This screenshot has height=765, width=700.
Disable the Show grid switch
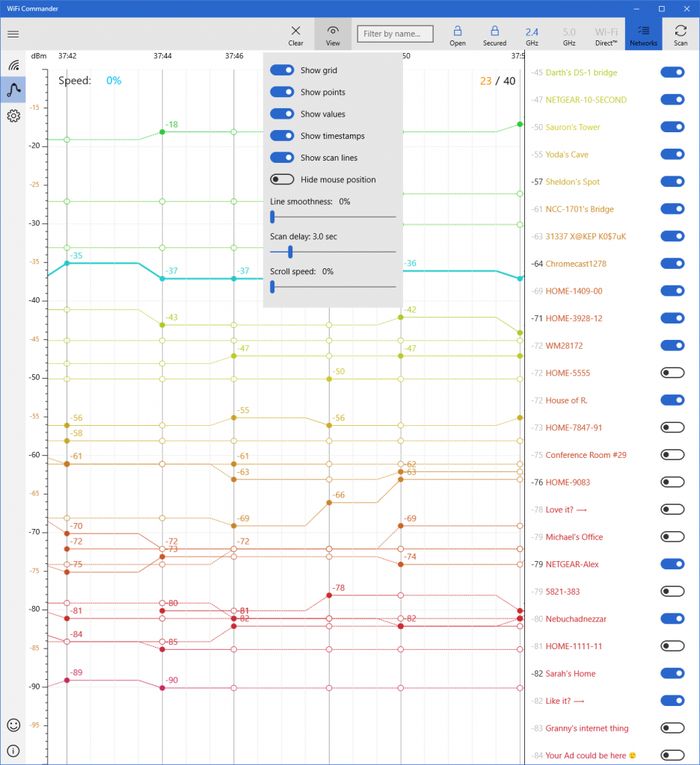click(x=282, y=70)
